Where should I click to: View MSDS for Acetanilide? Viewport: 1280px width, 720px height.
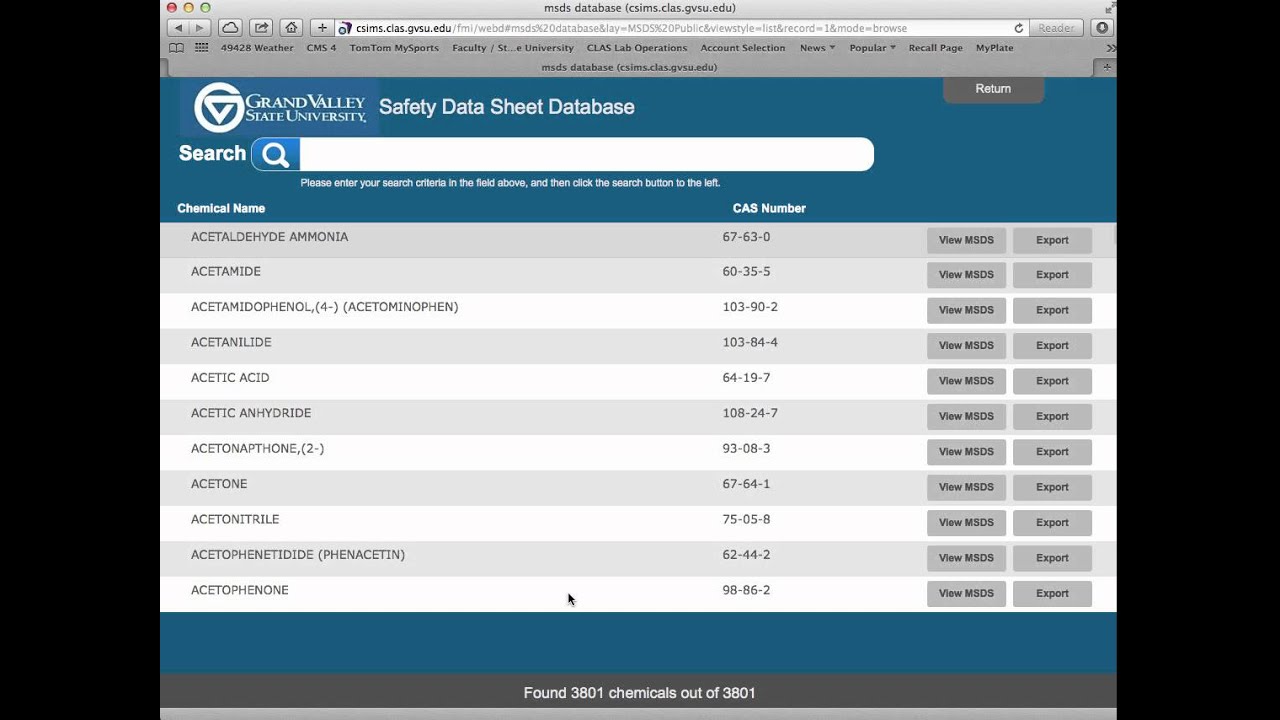tap(966, 346)
